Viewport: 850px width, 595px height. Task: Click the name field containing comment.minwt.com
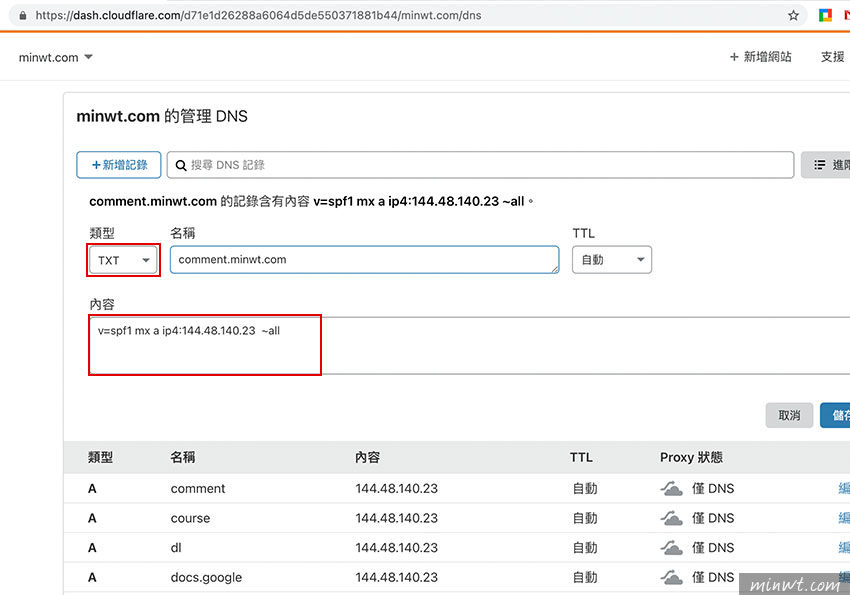click(x=364, y=260)
